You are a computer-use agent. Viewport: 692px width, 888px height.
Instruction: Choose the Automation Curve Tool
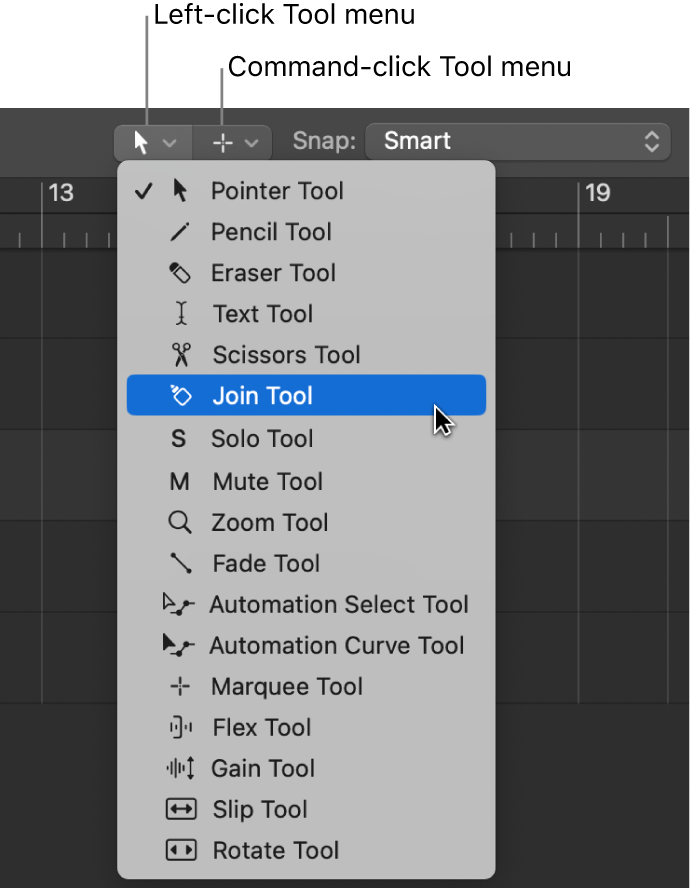click(x=335, y=645)
